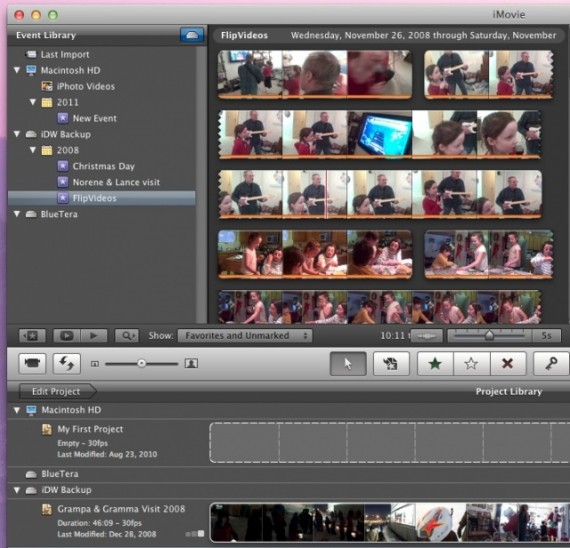
Task: Select the Christmas Day event
Action: click(x=104, y=166)
